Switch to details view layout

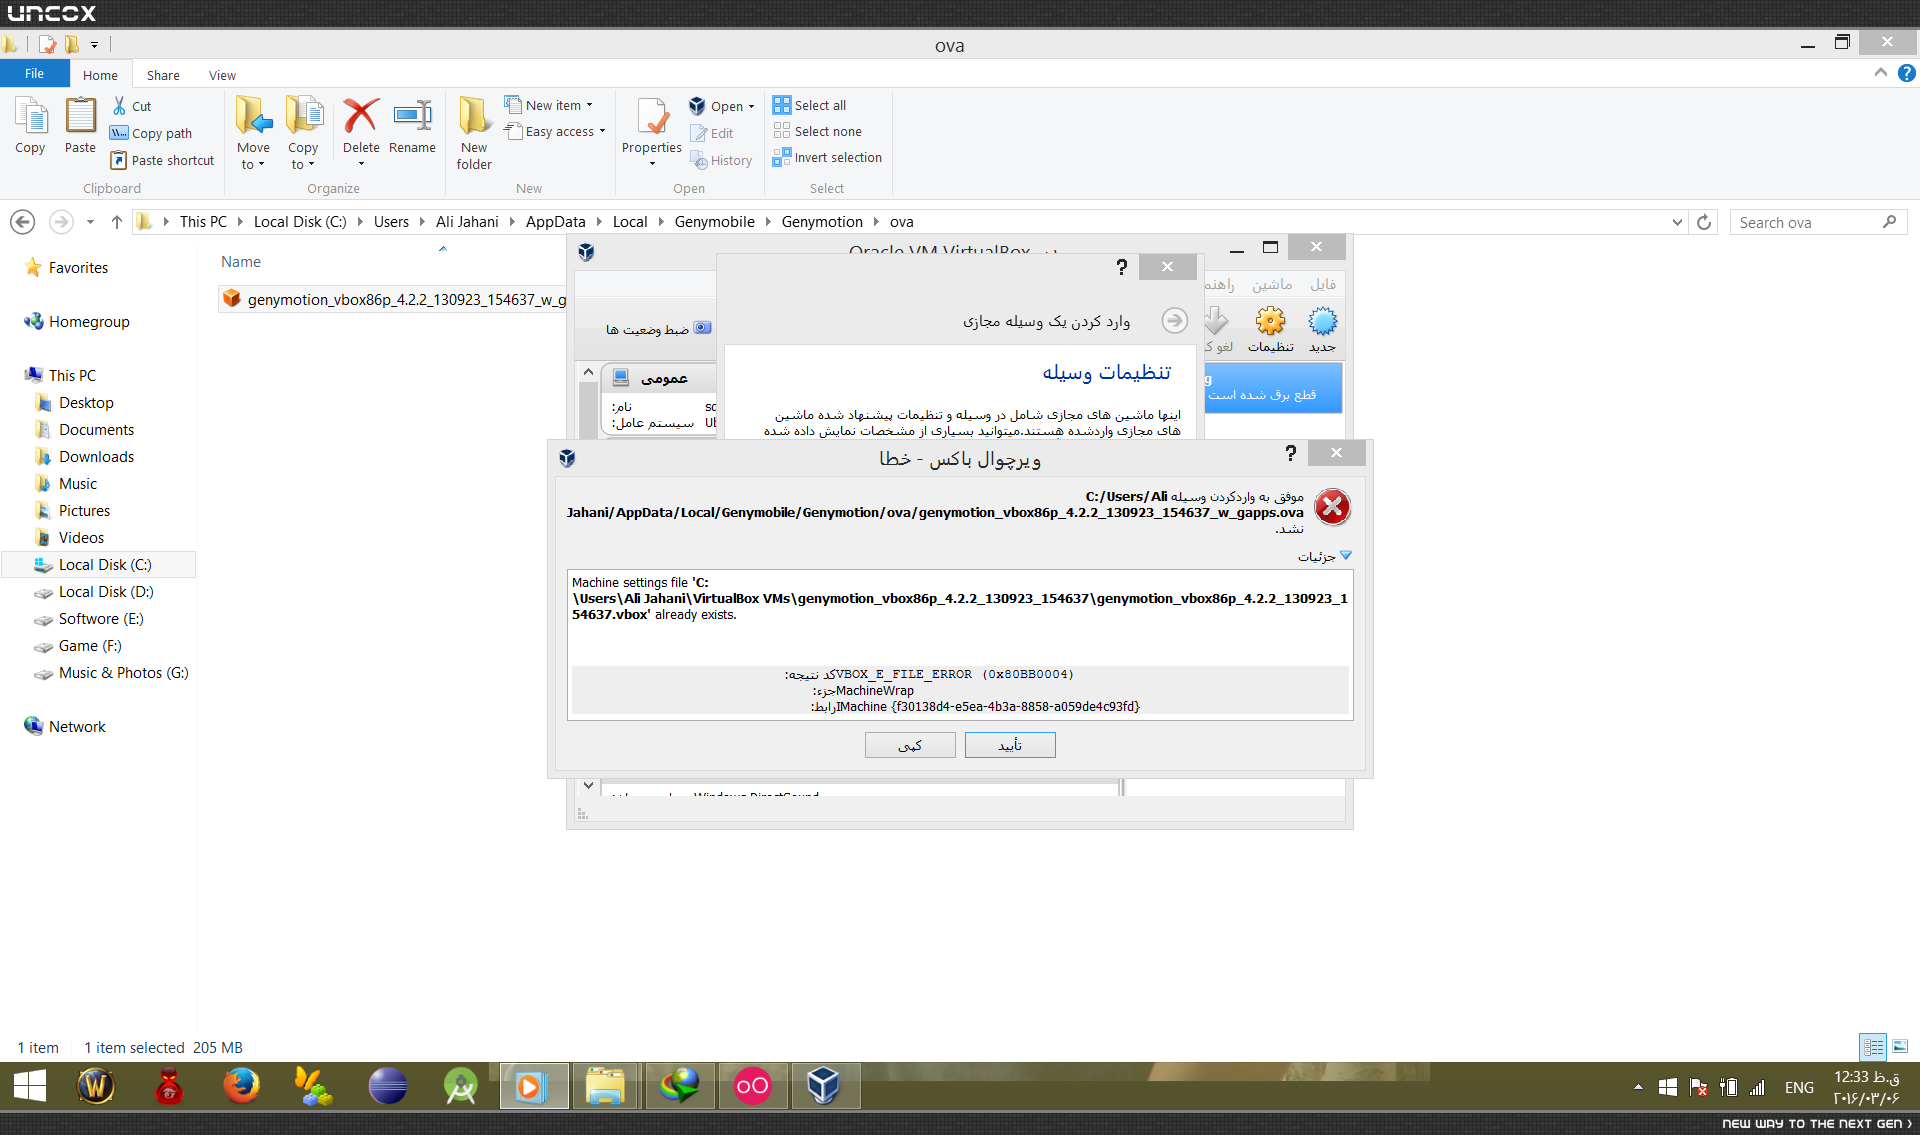(x=1873, y=1047)
